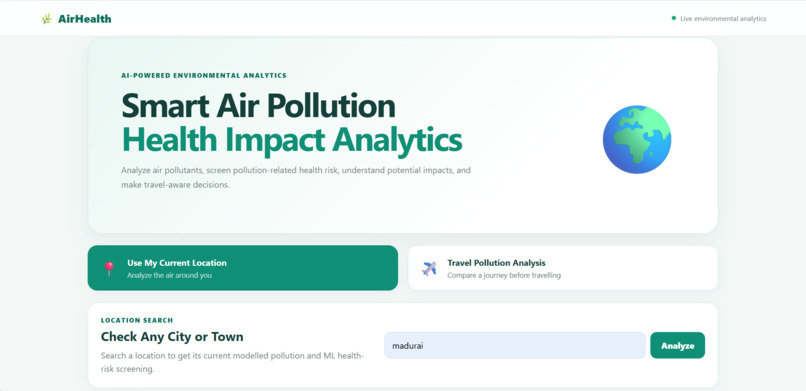Select 'Compare a journey before travelling' subtitle
Image resolution: width=806 pixels, height=391 pixels.
click(504, 275)
